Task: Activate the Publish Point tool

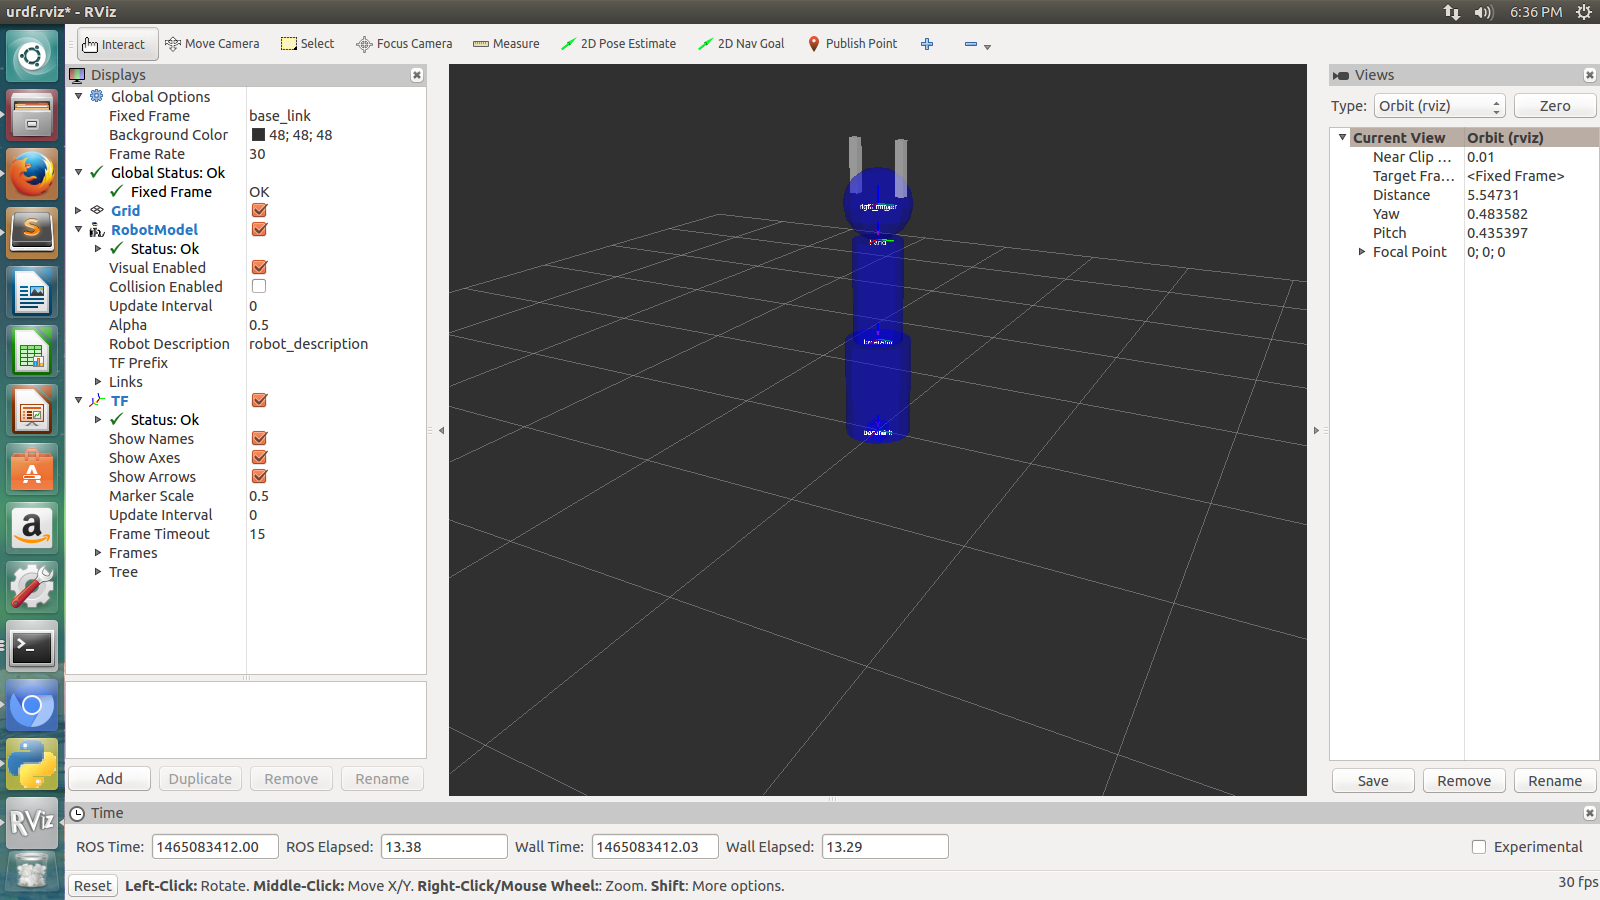Action: coord(852,44)
